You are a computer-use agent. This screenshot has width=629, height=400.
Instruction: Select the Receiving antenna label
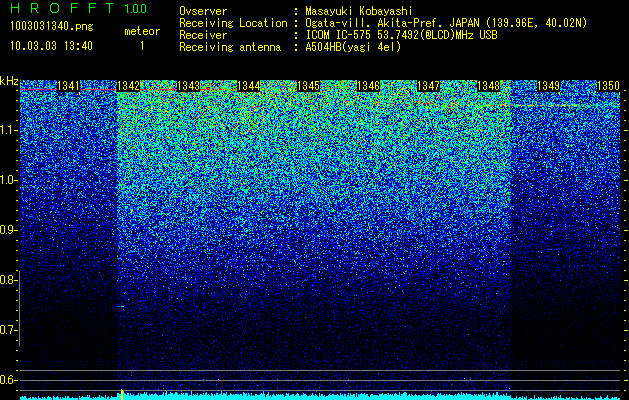[230, 47]
